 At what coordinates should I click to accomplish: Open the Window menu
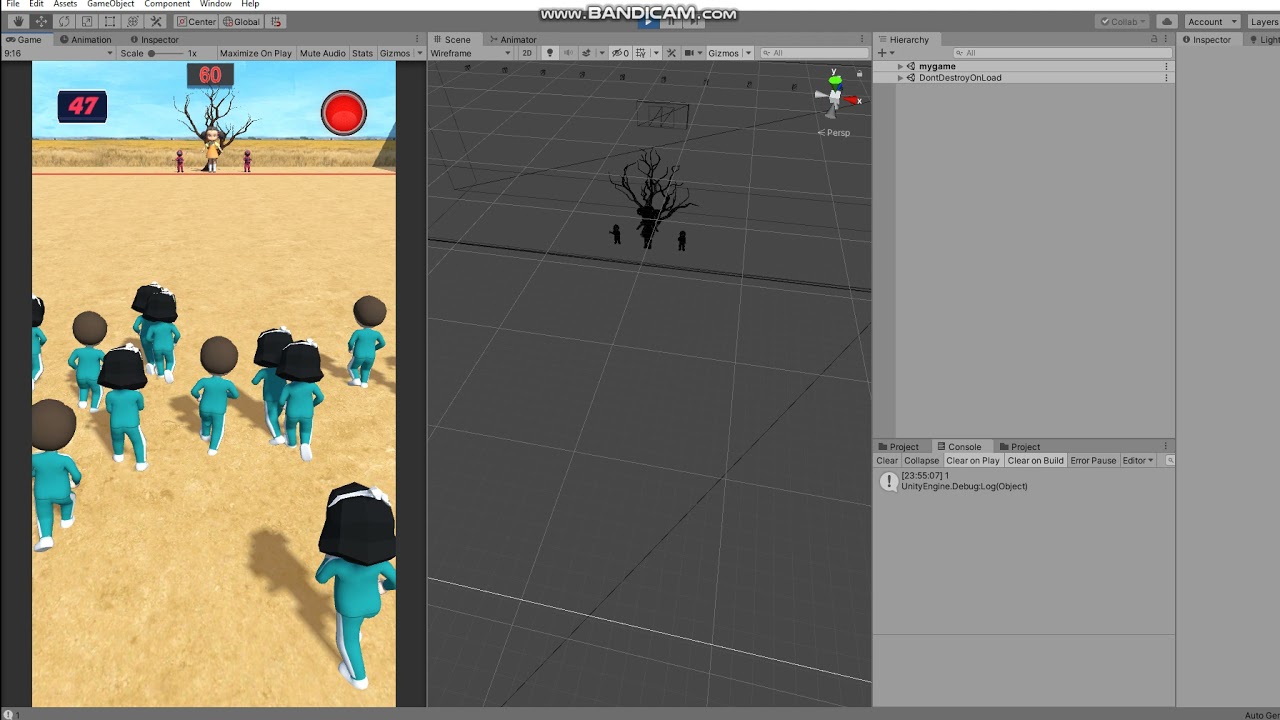(215, 4)
